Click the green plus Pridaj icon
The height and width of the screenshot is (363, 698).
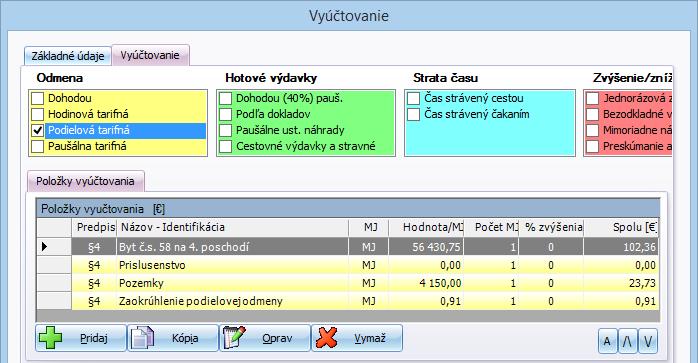tap(50, 338)
